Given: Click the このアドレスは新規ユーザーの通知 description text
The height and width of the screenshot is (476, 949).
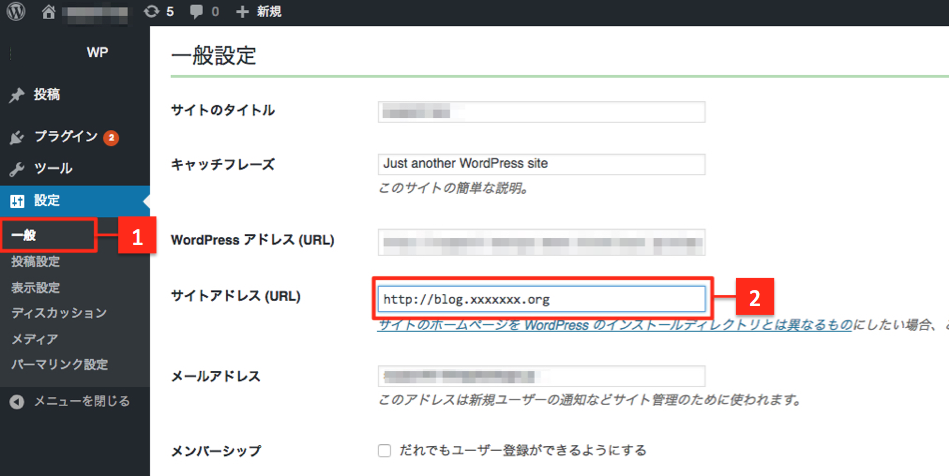Looking at the screenshot, I should [x=590, y=400].
